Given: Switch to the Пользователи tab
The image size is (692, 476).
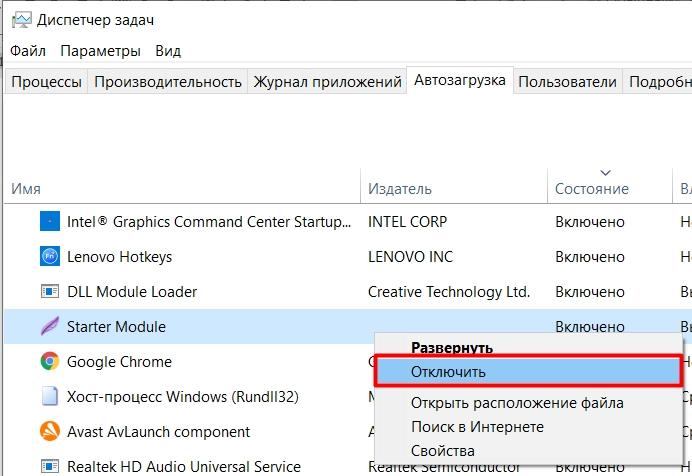Looking at the screenshot, I should pos(568,82).
